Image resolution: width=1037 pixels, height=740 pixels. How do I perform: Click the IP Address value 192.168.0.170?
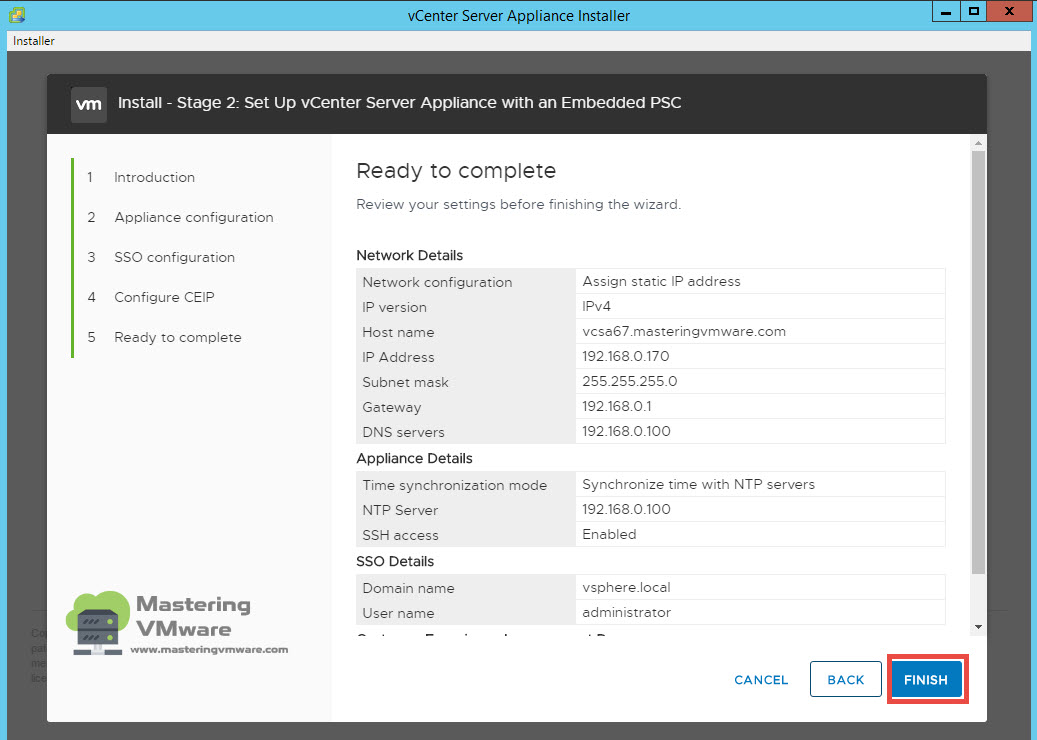coord(626,356)
